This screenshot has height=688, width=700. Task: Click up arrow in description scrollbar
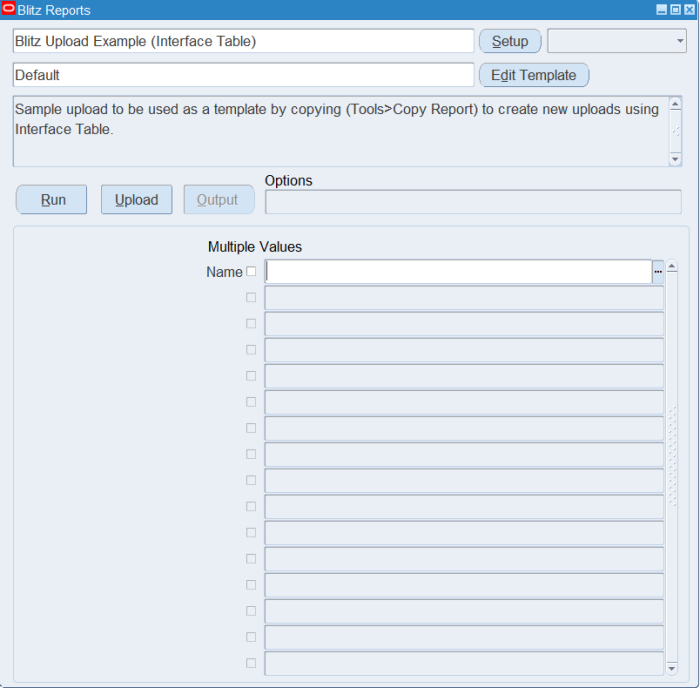click(x=675, y=104)
